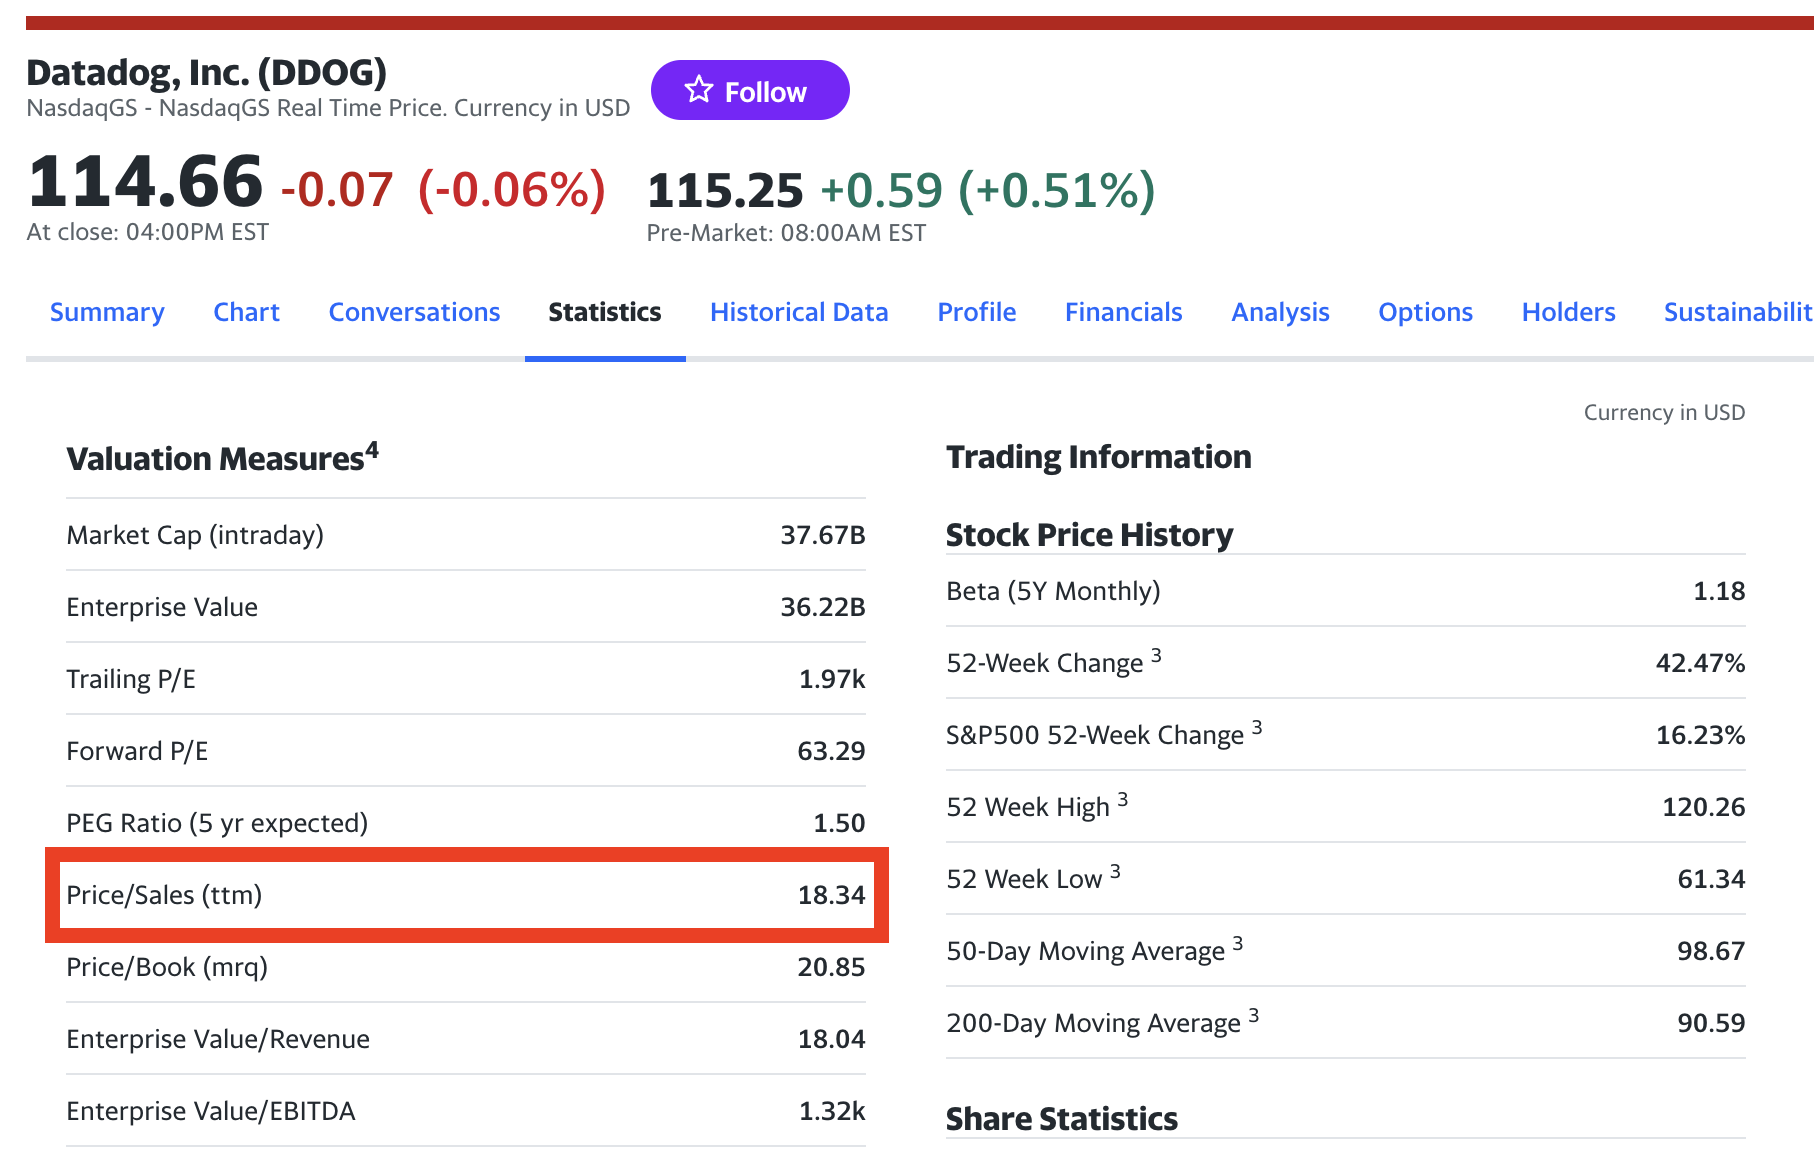The width and height of the screenshot is (1814, 1160).
Task: Click the 52 Week Low value 61.34
Action: point(1711,879)
